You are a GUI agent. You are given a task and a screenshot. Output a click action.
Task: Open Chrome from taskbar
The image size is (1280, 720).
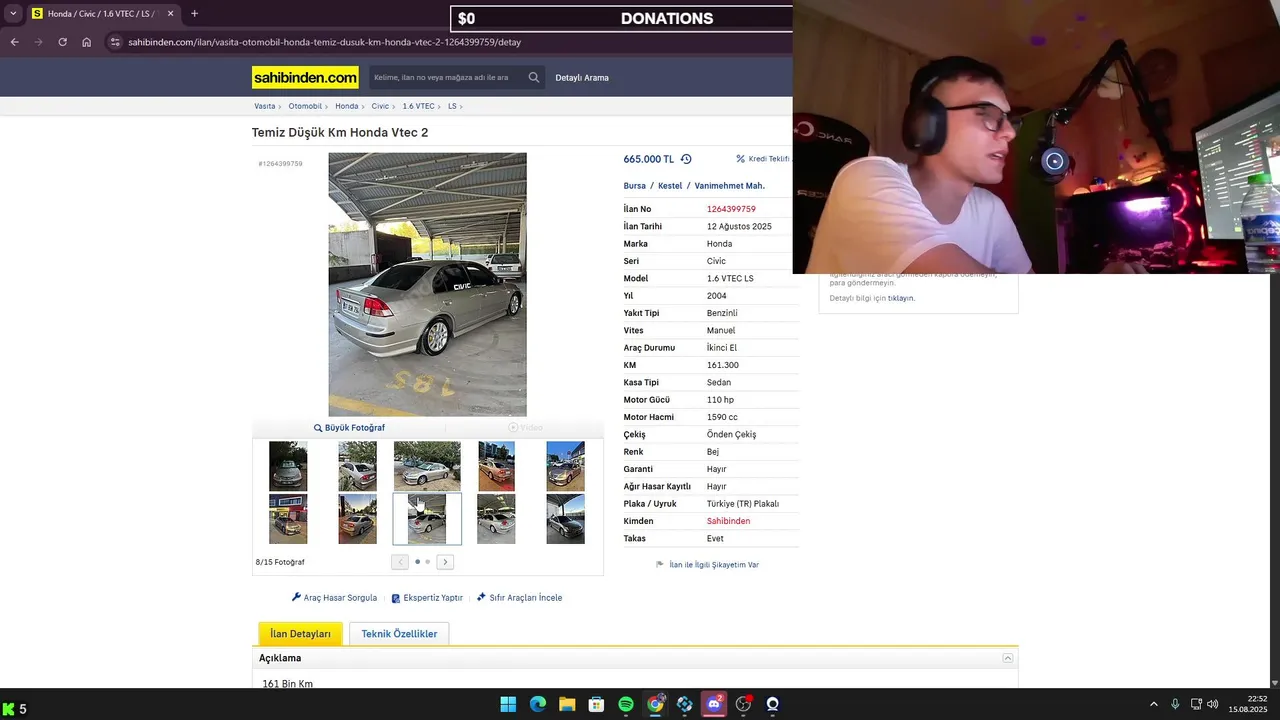tap(655, 704)
